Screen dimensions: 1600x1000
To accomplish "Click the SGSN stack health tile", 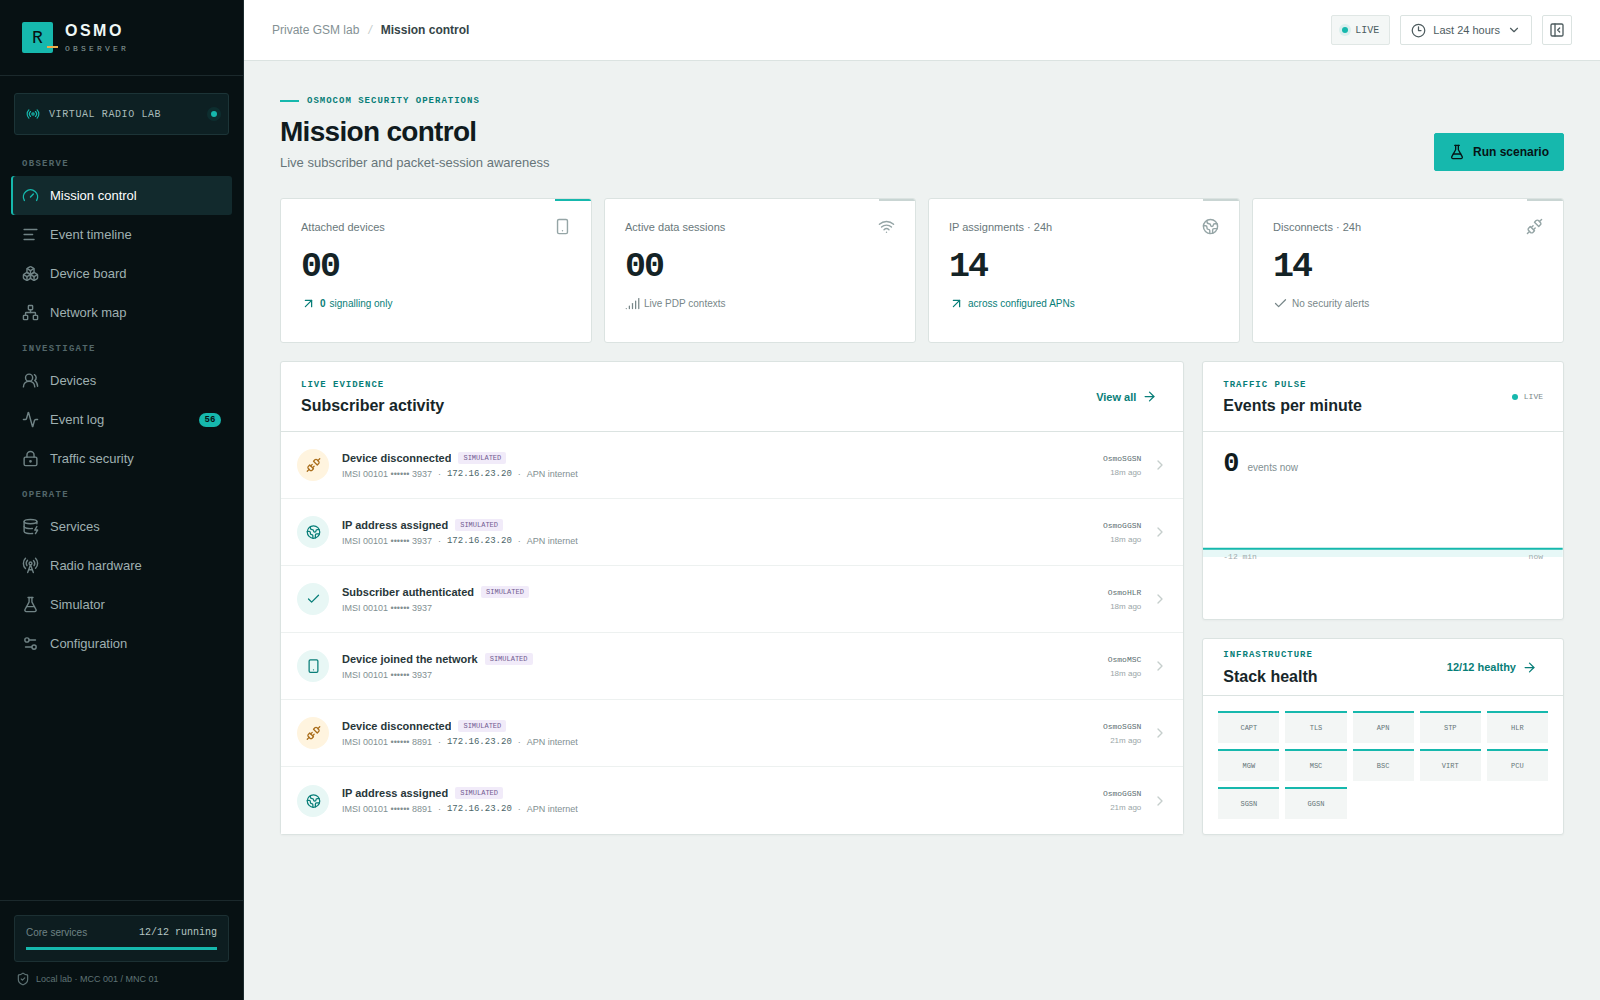I will tap(1249, 803).
